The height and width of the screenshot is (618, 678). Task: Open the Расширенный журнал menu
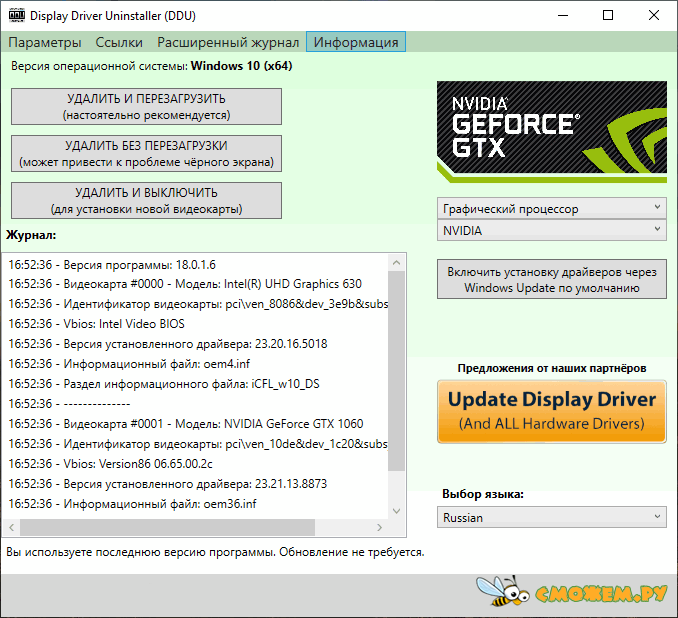point(228,42)
